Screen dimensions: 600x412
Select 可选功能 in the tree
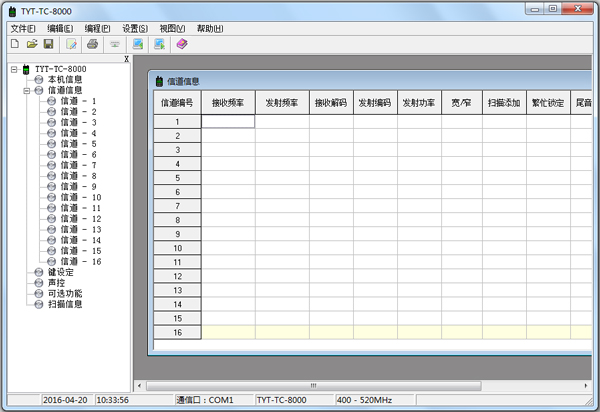(x=65, y=294)
